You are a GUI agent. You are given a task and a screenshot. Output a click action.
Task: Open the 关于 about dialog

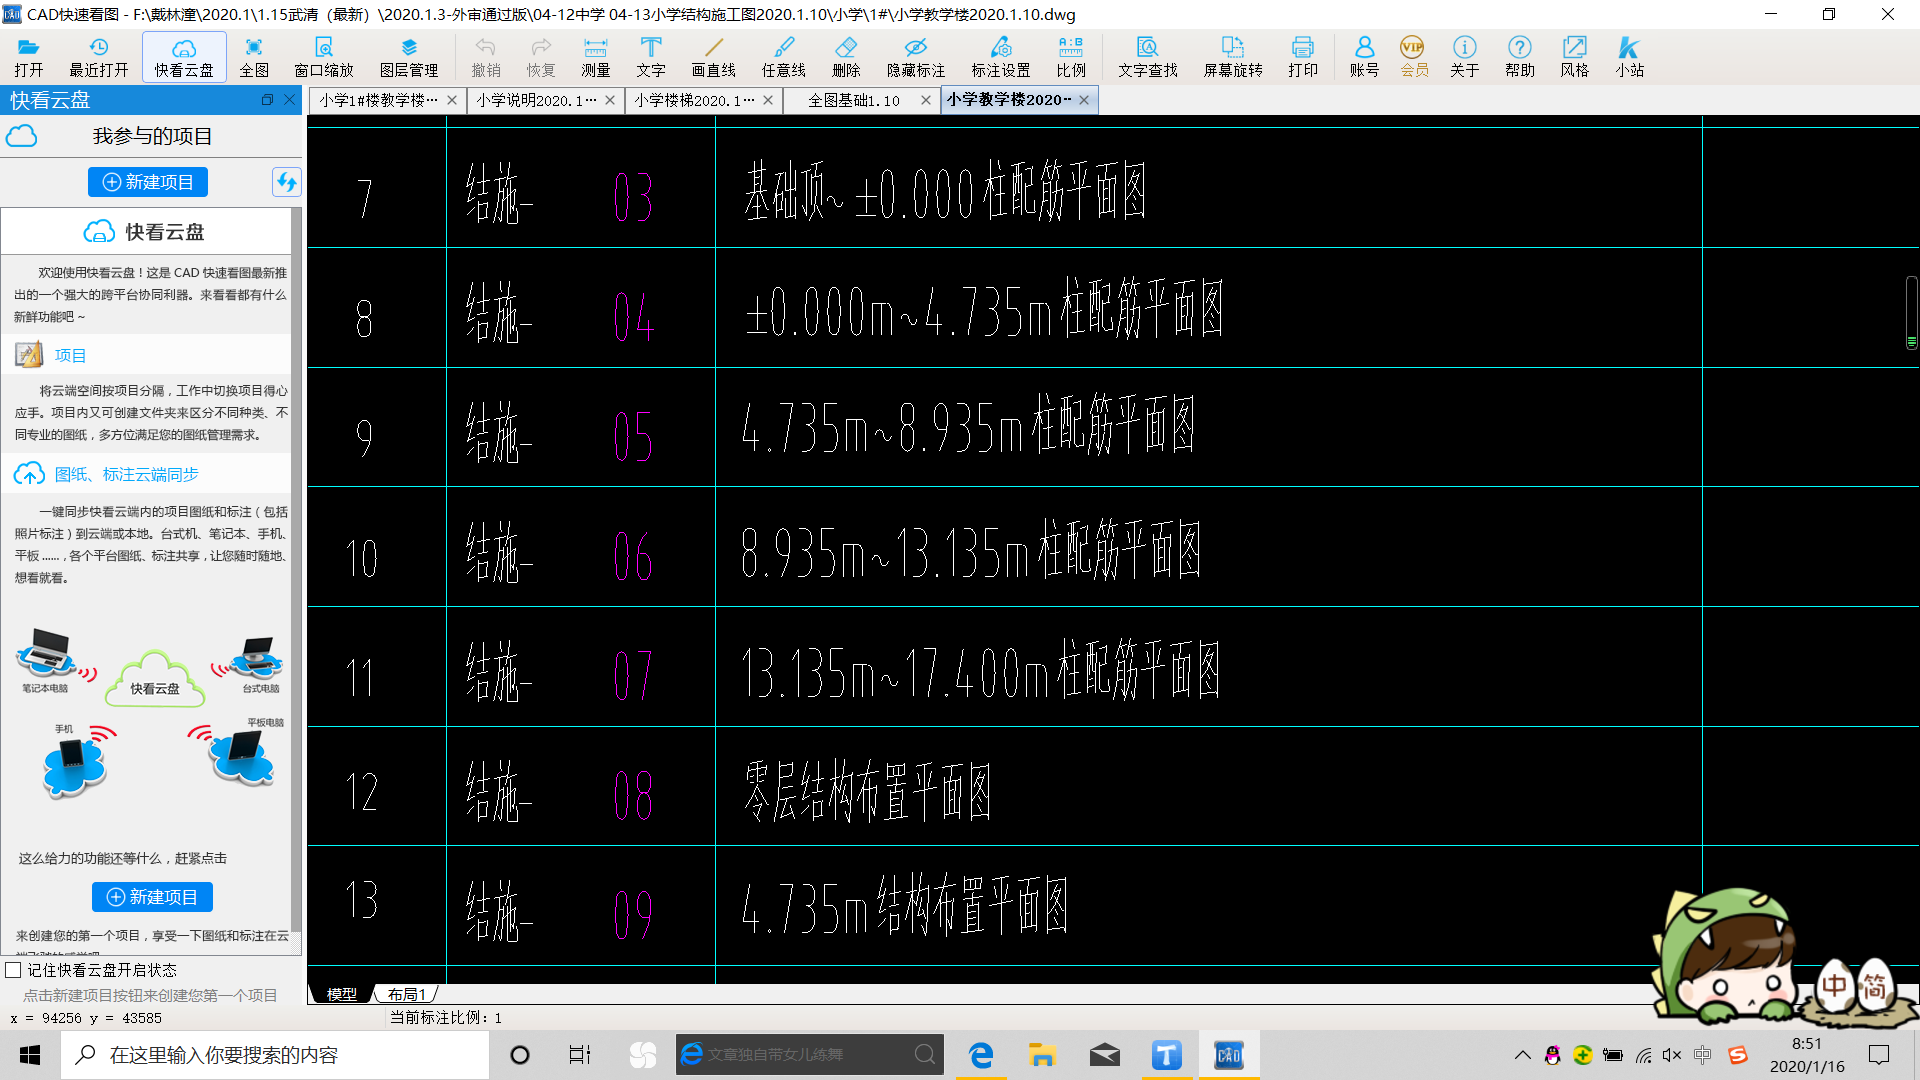1465,57
